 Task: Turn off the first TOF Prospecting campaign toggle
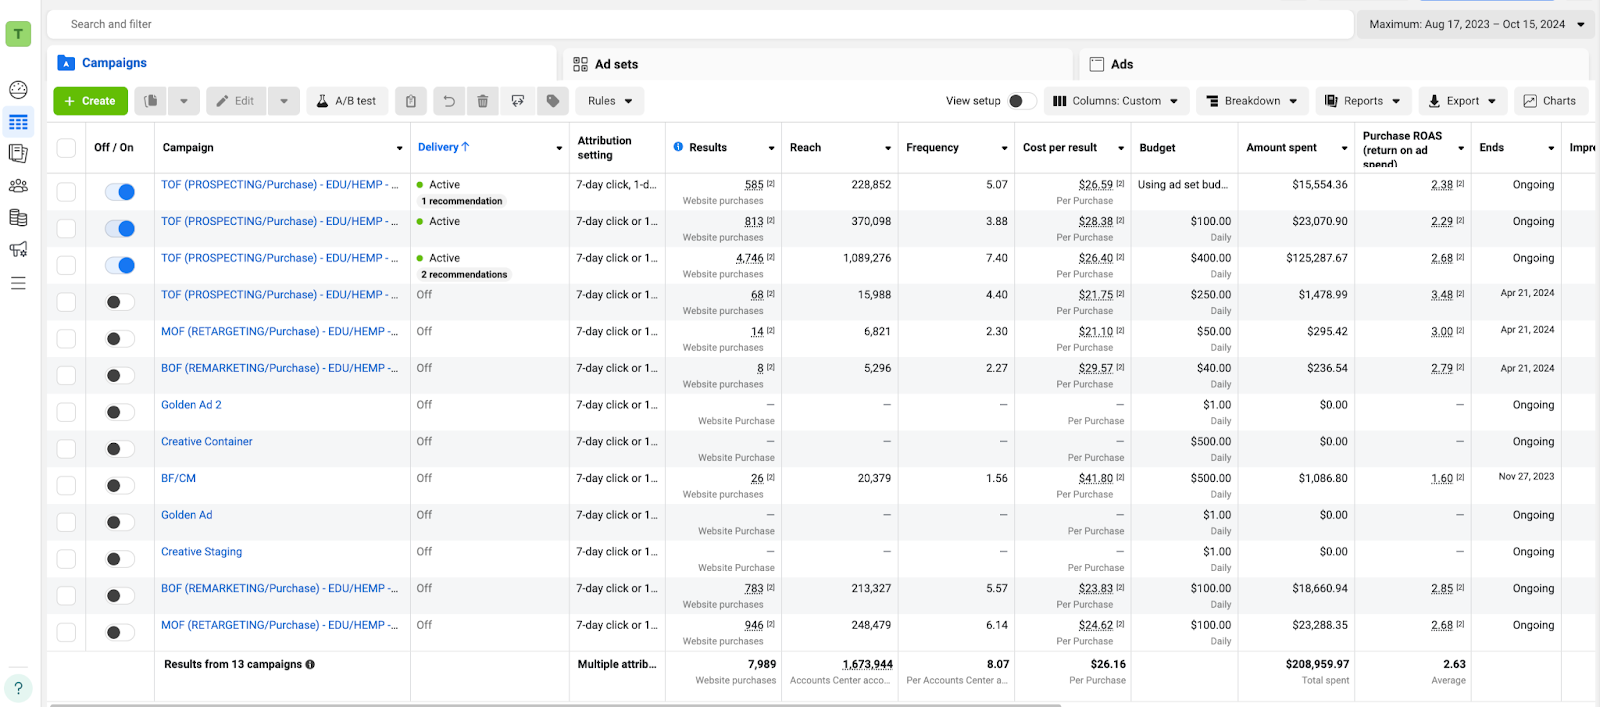pyautogui.click(x=120, y=192)
